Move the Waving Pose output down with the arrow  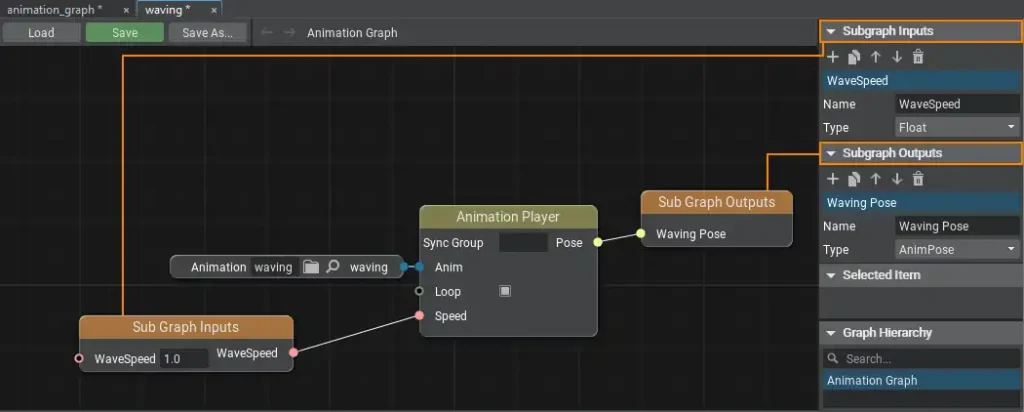(897, 179)
